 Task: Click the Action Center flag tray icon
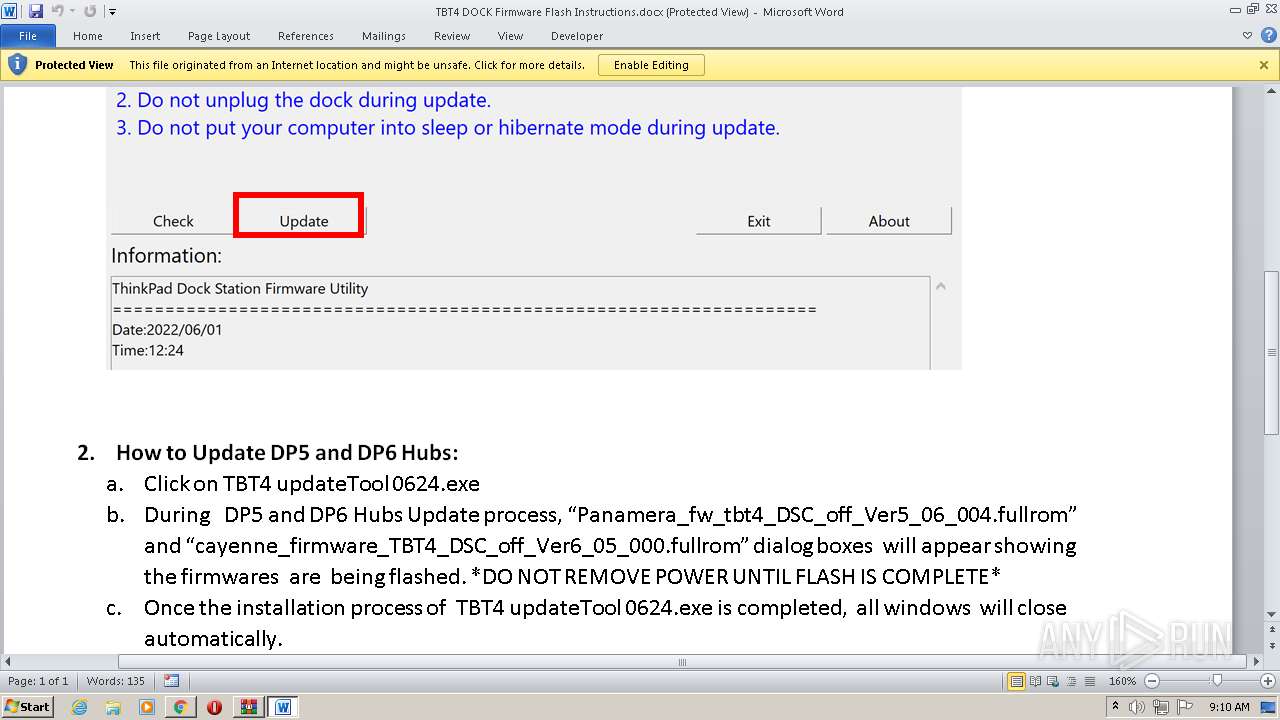(x=1184, y=707)
